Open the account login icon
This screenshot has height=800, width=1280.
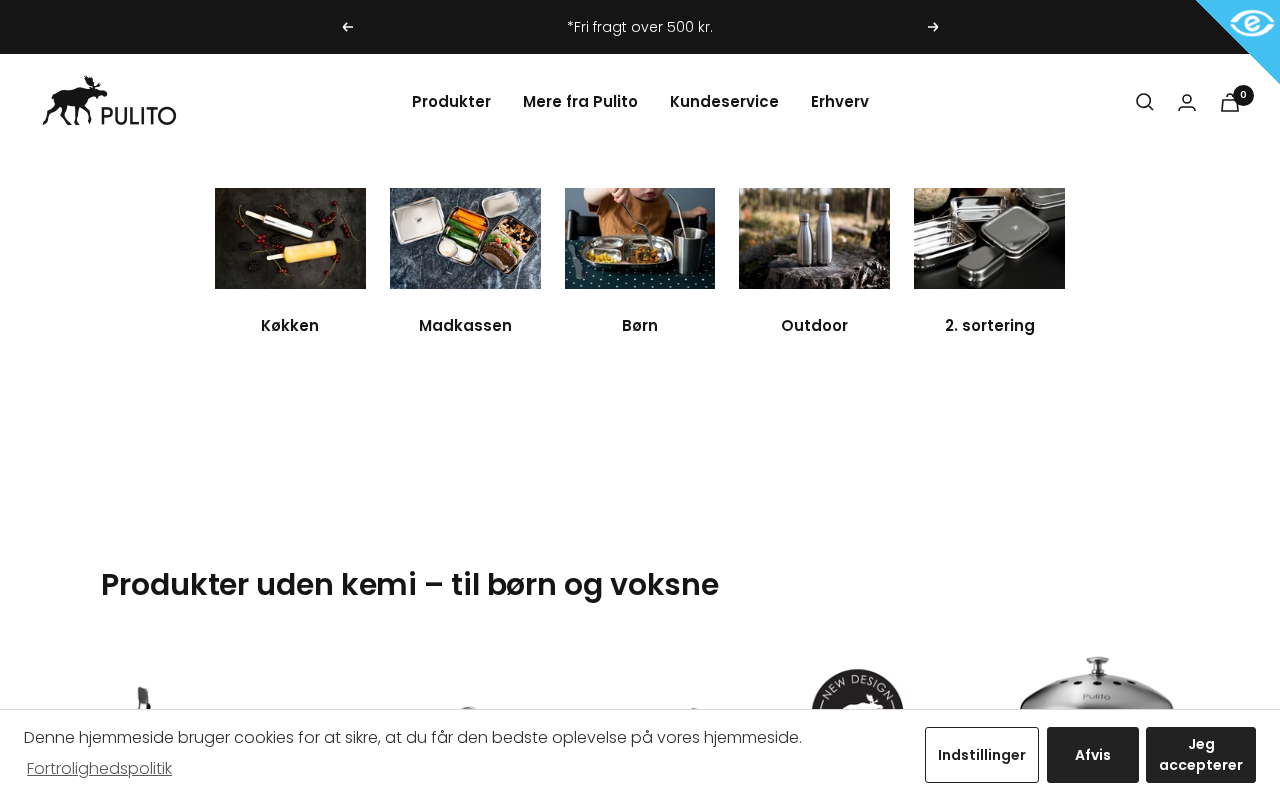[x=1187, y=102]
